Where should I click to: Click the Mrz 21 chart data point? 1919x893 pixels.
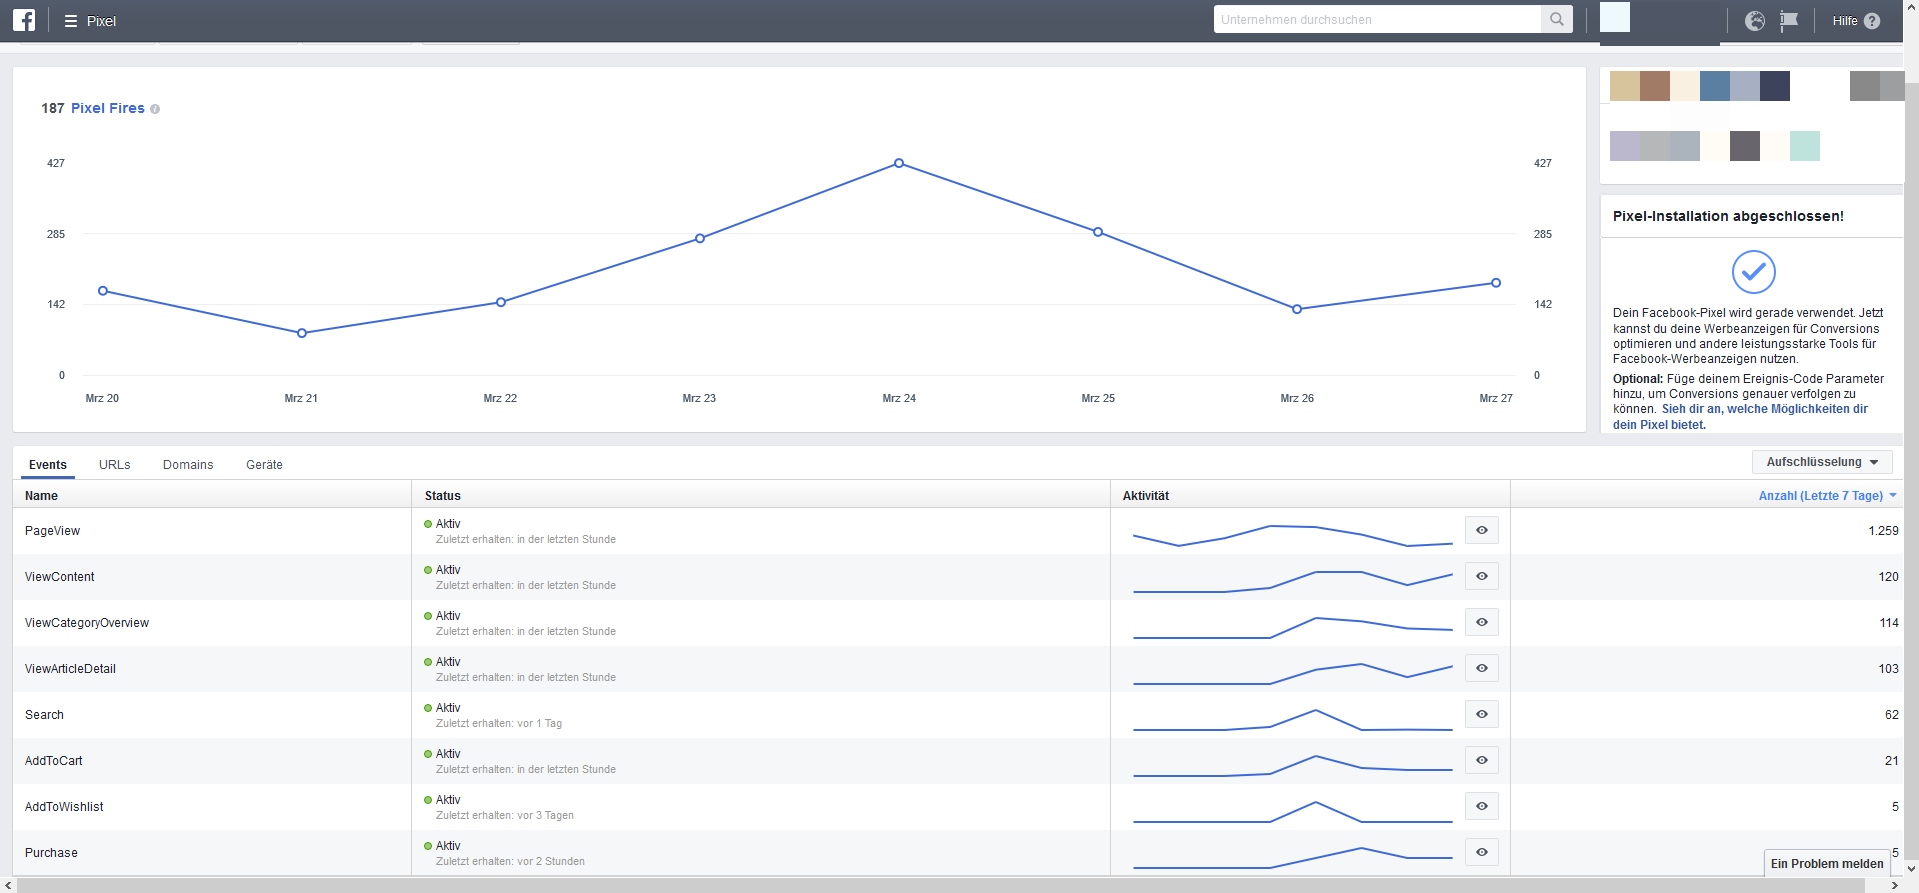[x=302, y=333]
